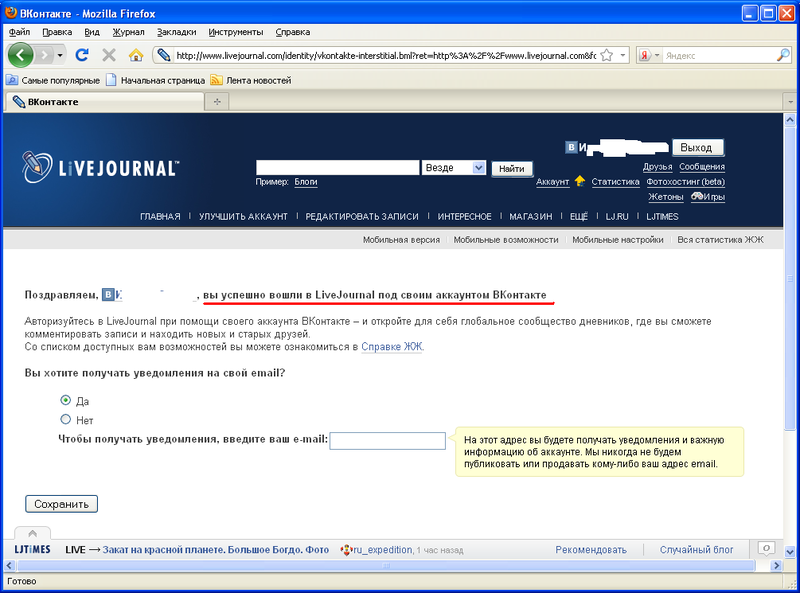
Task: Click the LiveJournal logo
Action: (x=101, y=167)
